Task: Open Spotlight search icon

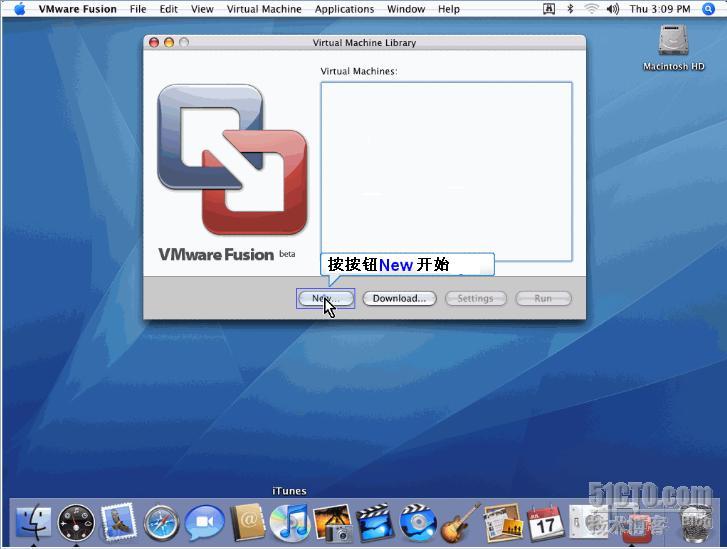Action: [708, 9]
